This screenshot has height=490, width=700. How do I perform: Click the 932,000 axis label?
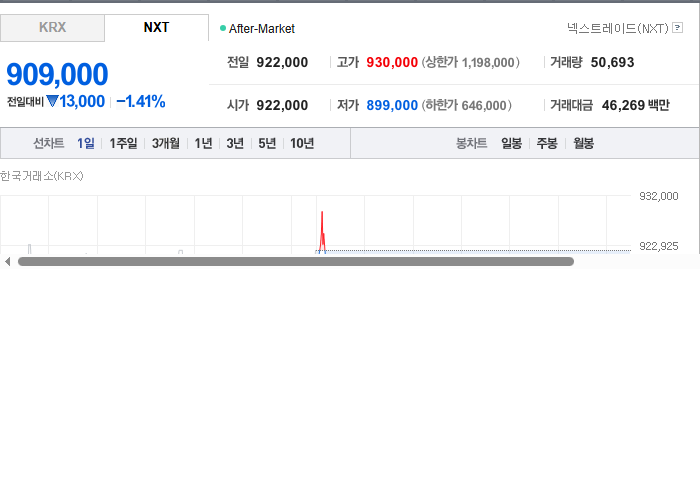658,196
